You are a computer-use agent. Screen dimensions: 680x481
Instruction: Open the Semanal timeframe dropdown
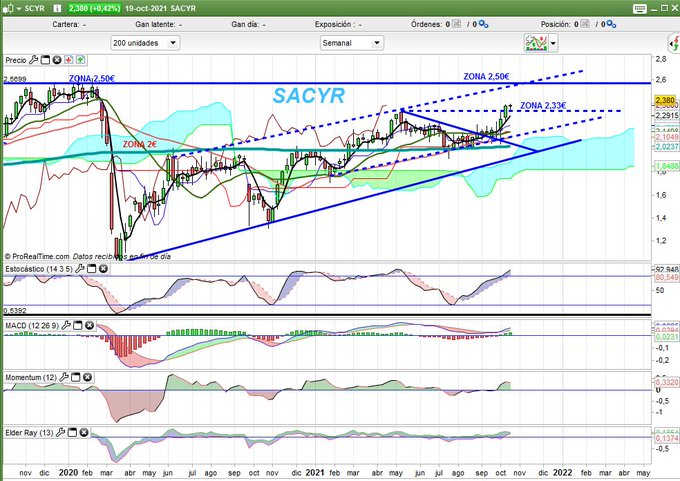point(351,43)
